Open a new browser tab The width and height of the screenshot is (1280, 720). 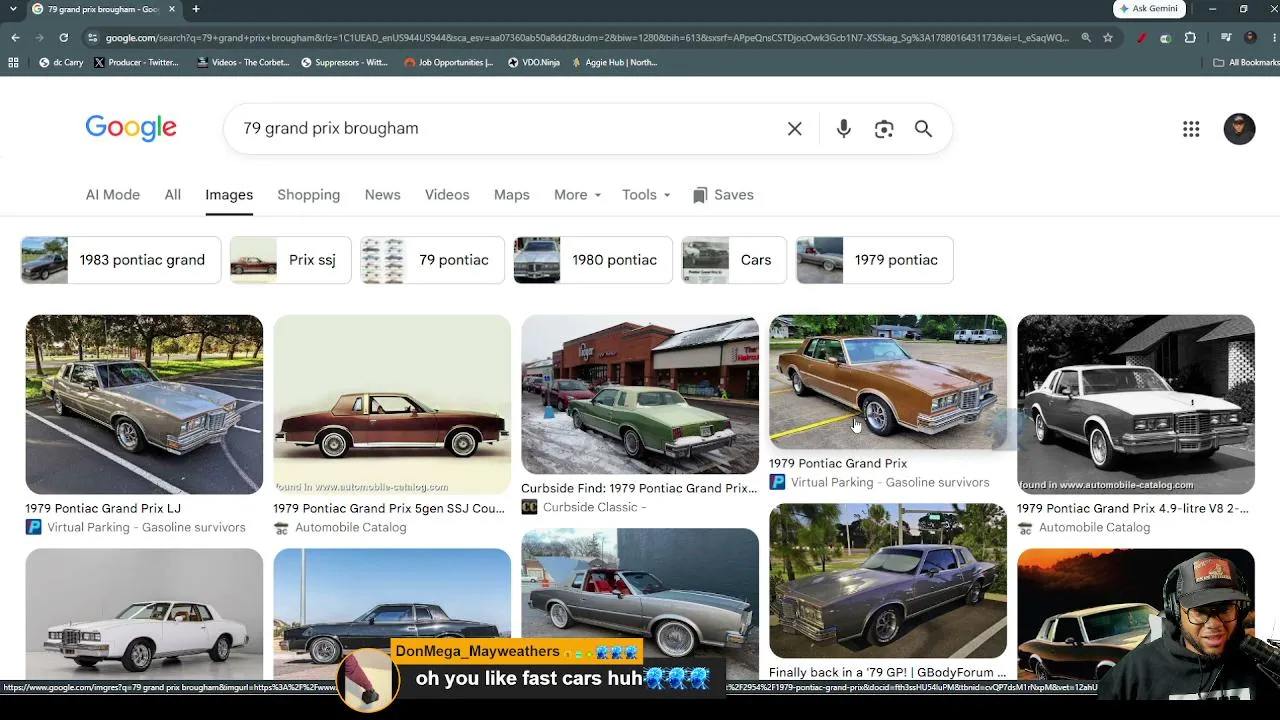click(196, 9)
